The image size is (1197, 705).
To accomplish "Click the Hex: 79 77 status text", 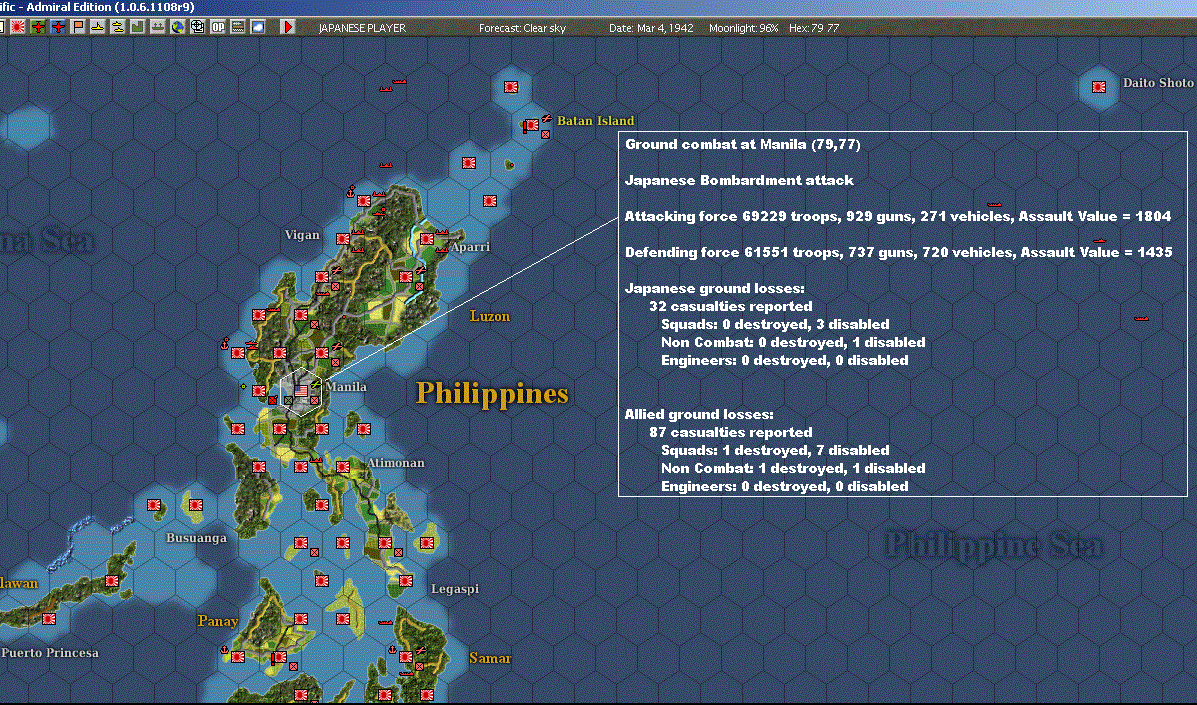I will (x=814, y=27).
